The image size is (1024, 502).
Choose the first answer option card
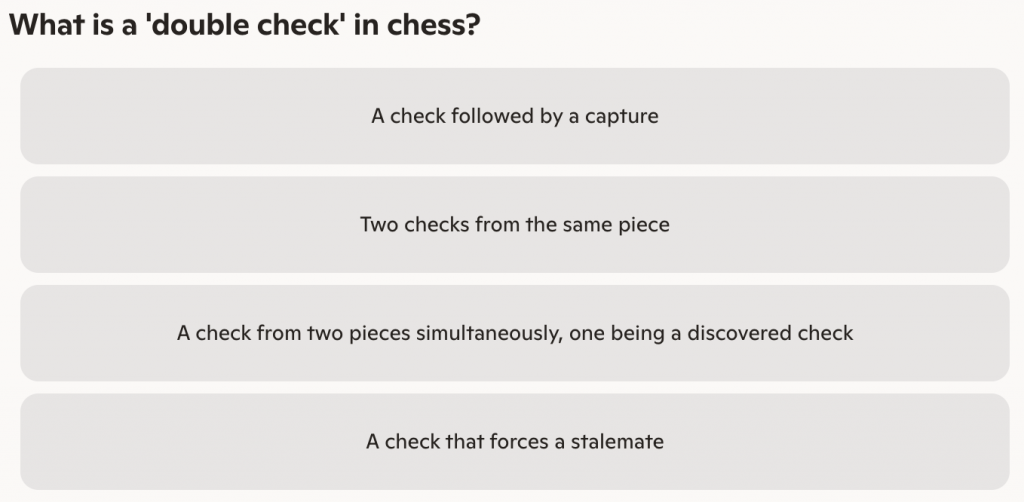tap(514, 116)
